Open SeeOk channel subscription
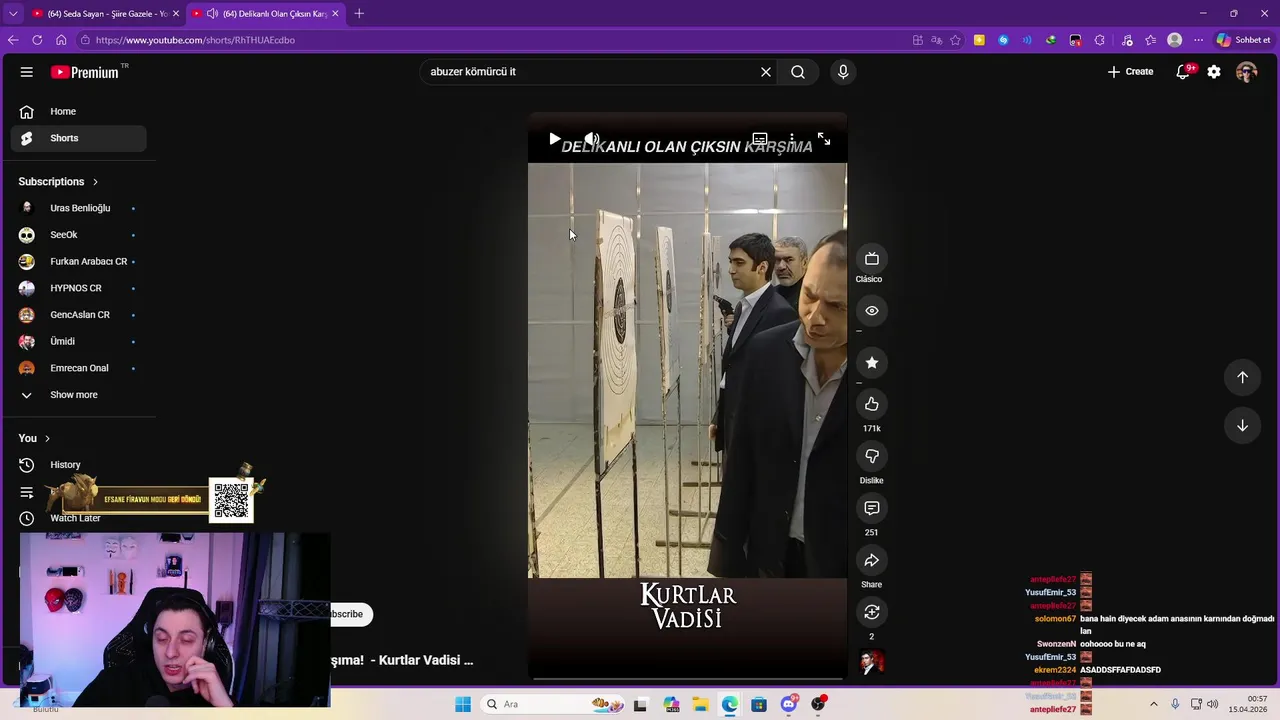1280x720 pixels. 78,235
